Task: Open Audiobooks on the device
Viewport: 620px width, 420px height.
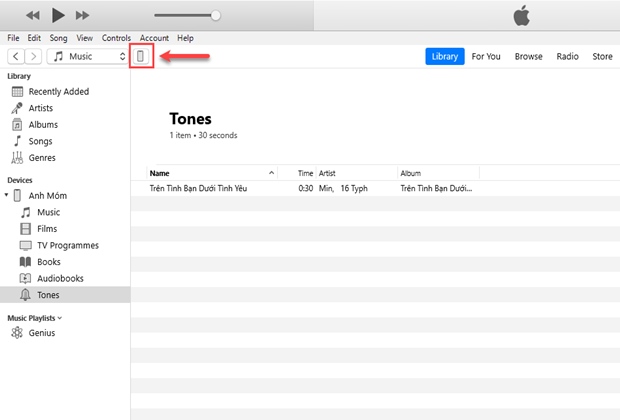Action: click(60, 278)
